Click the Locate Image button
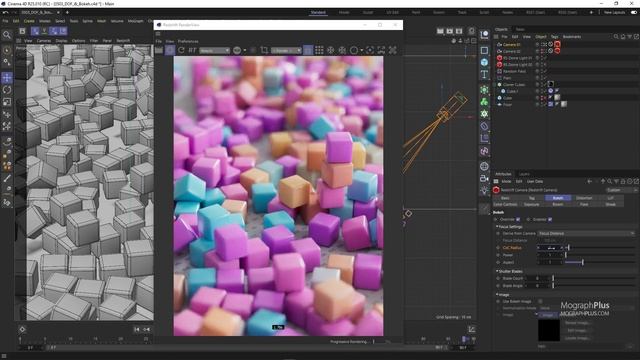This screenshot has height=360, width=640. click(577, 338)
